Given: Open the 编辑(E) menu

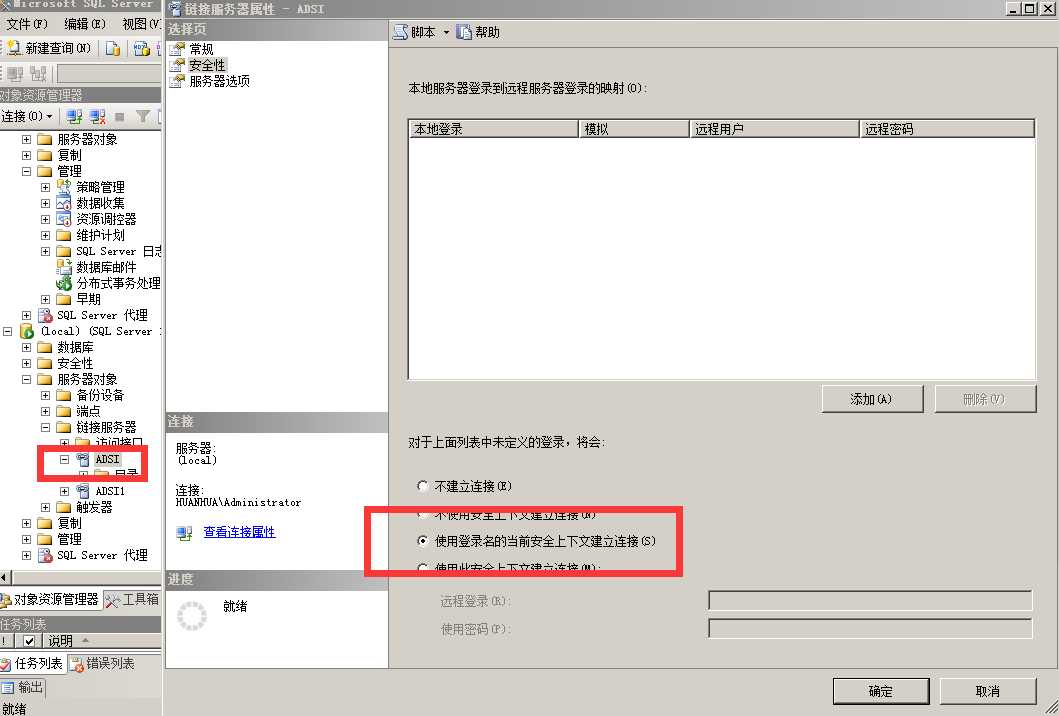Looking at the screenshot, I should point(84,24).
